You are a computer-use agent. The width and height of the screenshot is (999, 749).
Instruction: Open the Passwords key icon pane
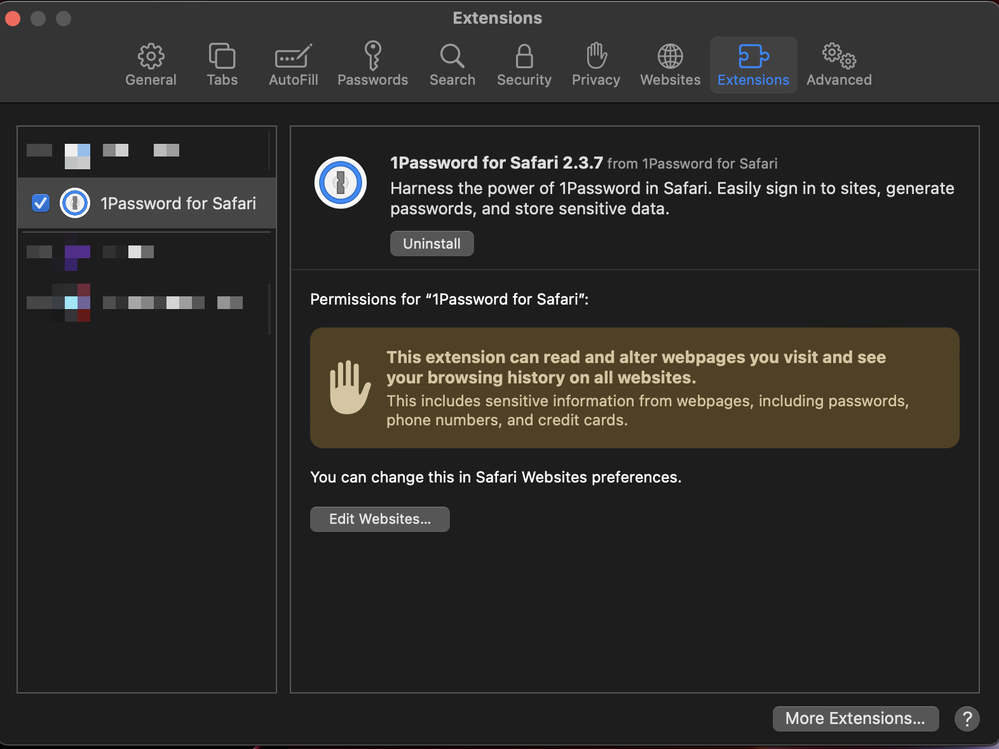click(372, 65)
